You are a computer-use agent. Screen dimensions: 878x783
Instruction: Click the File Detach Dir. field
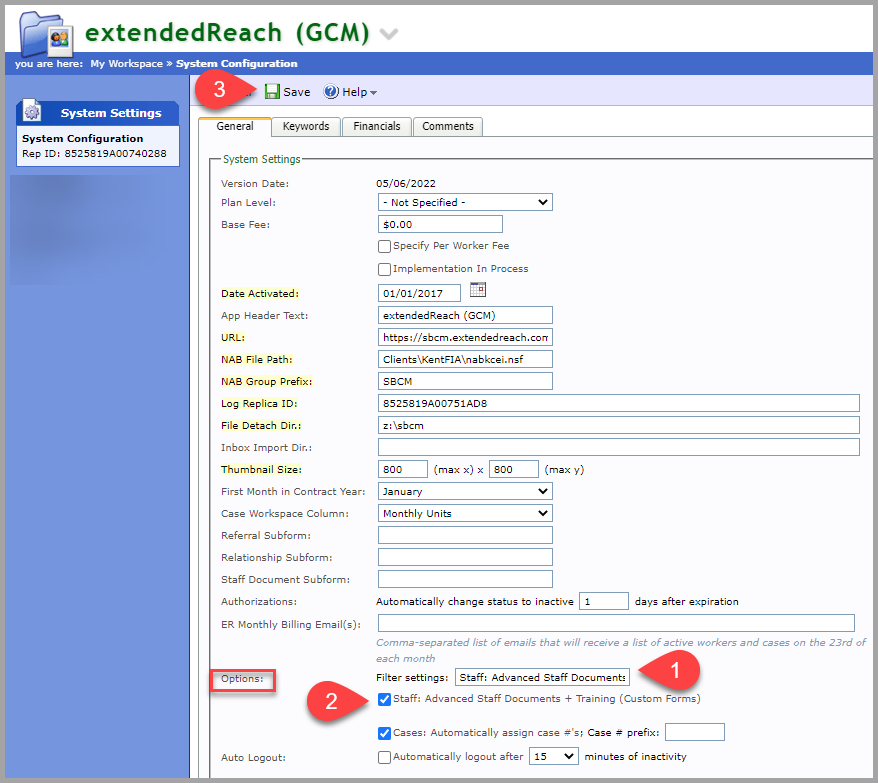[x=619, y=425]
